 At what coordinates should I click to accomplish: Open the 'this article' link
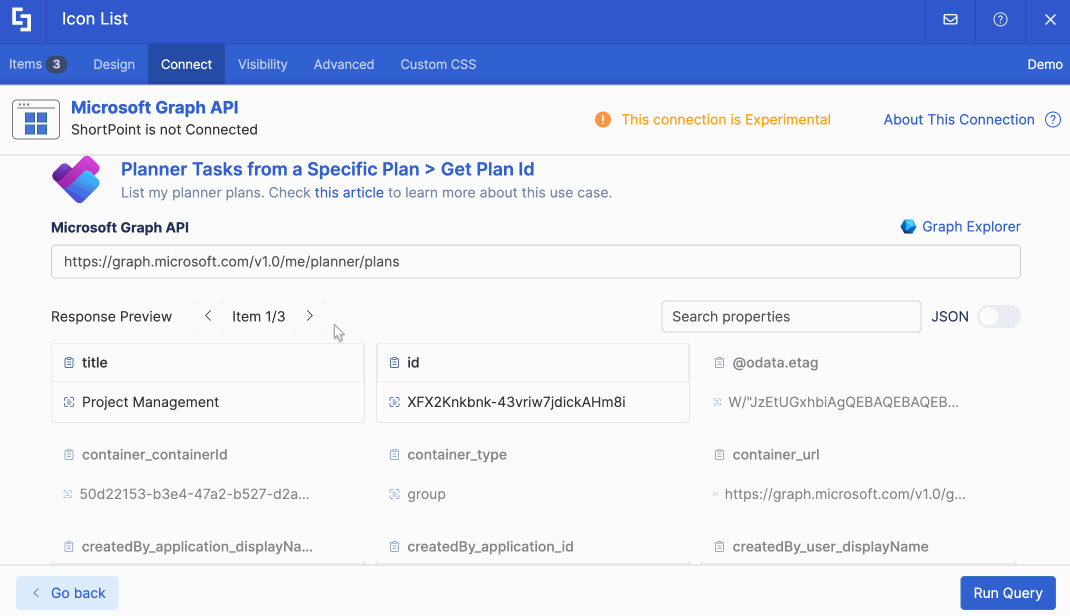click(x=349, y=192)
